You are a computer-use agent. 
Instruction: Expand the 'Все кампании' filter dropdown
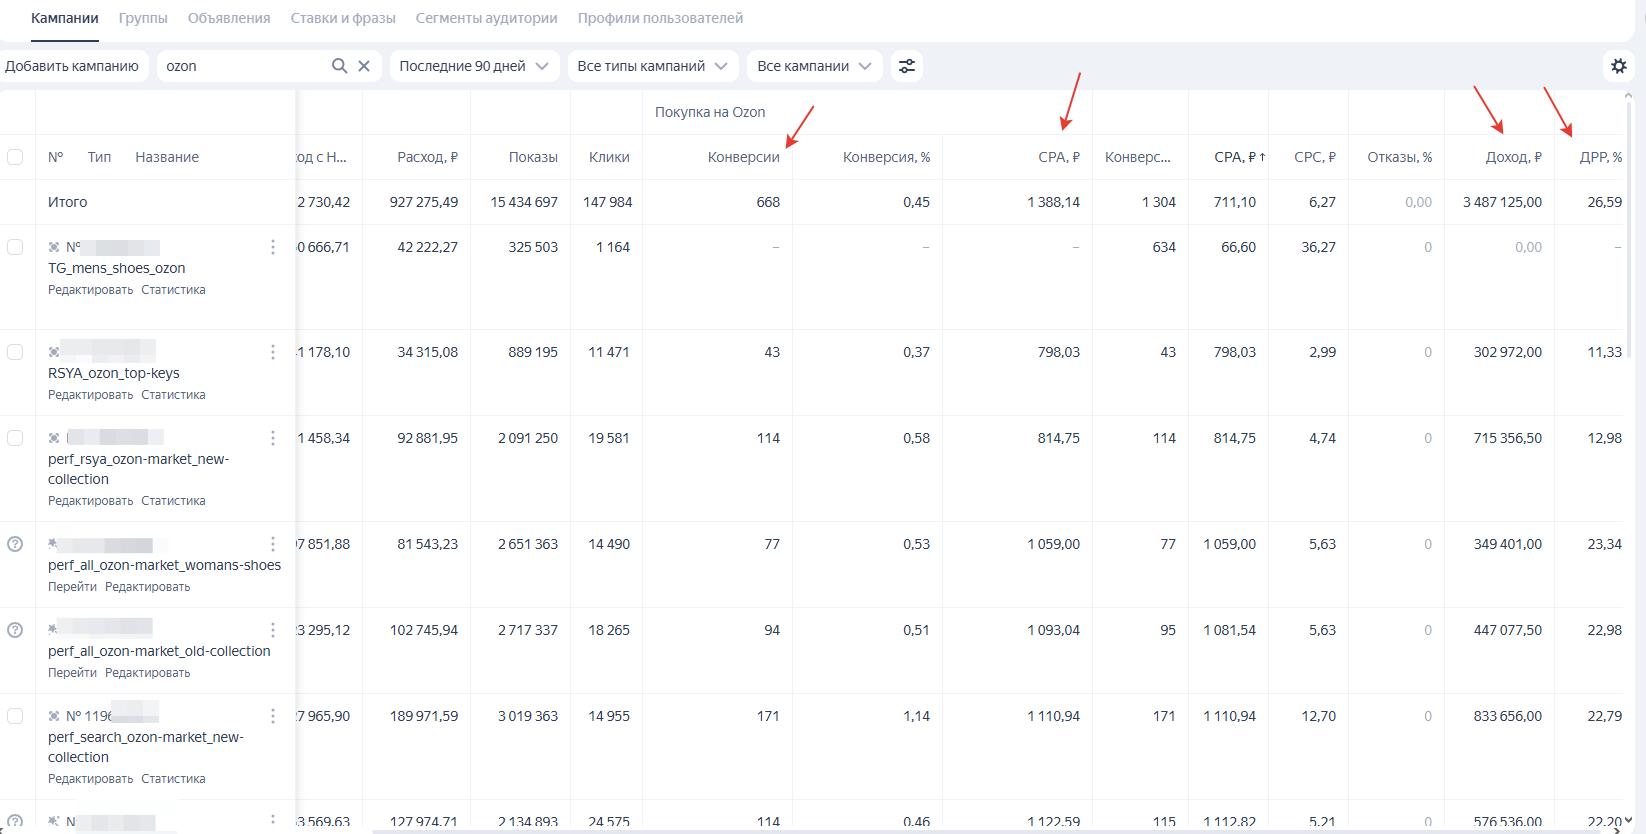pyautogui.click(x=814, y=66)
